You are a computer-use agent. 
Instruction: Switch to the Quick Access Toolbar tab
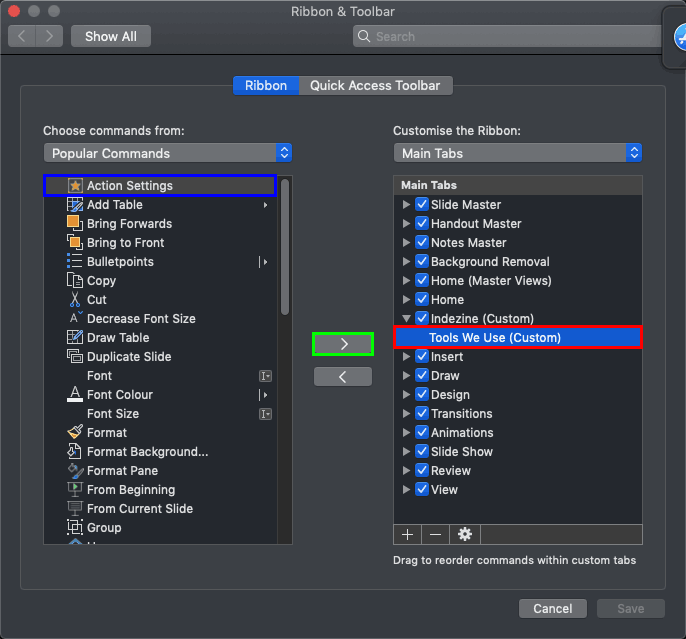(x=375, y=85)
